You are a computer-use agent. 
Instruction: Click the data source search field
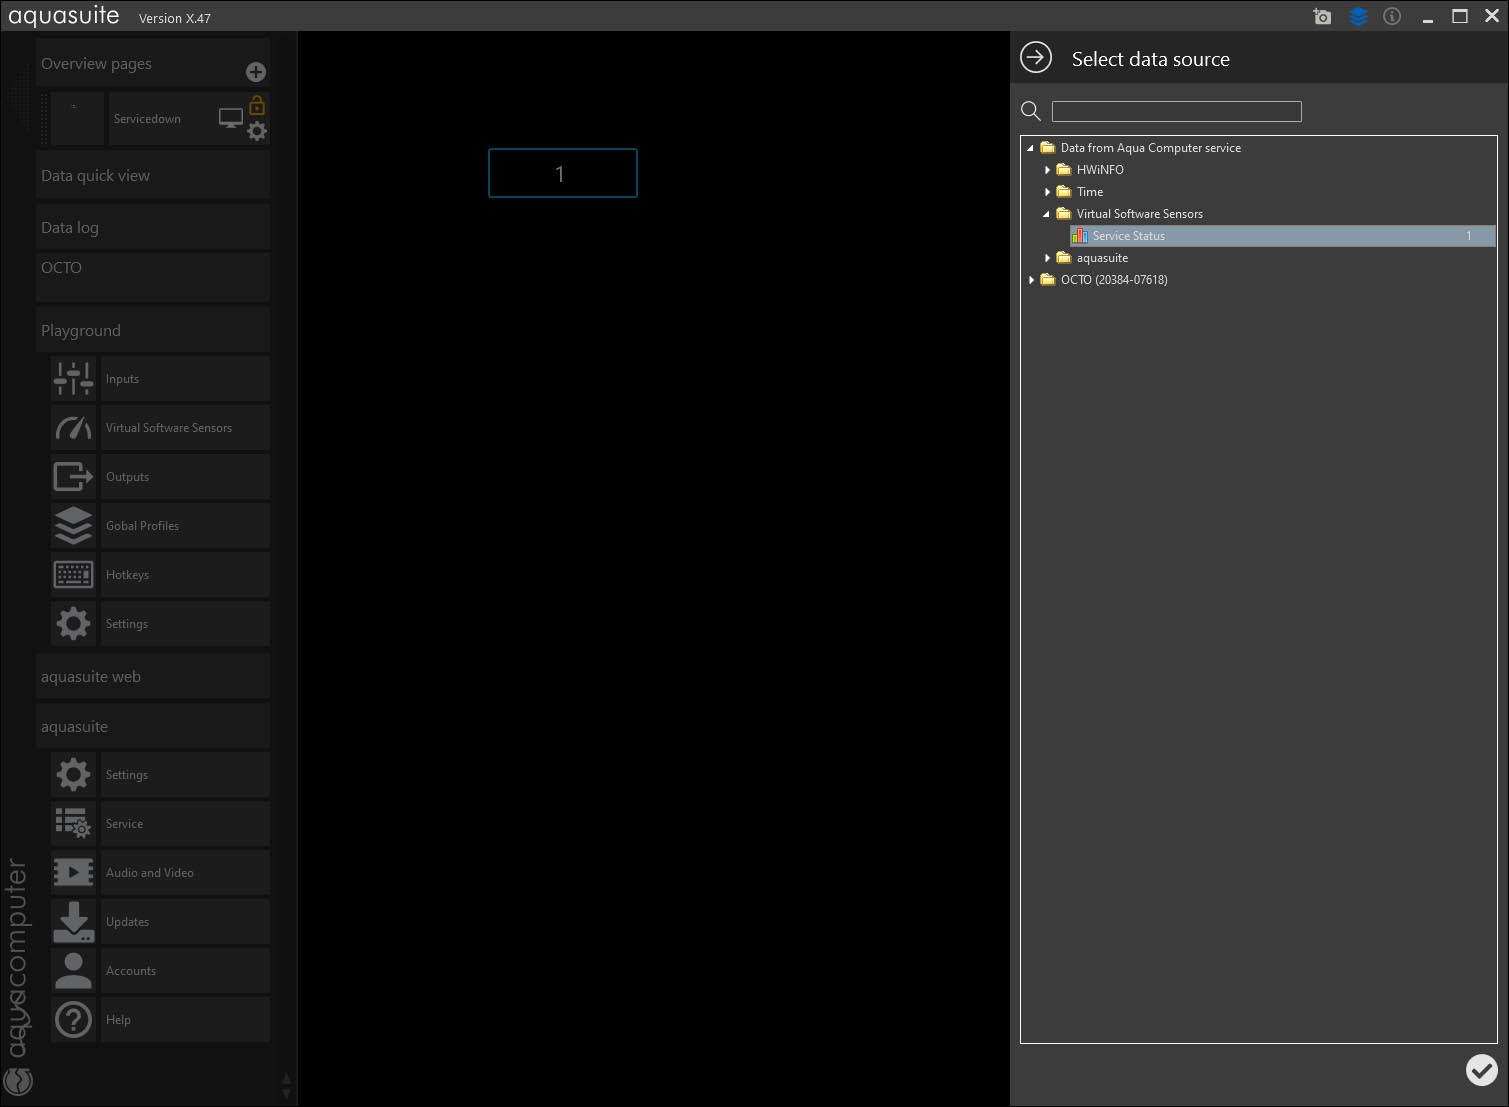[1176, 111]
